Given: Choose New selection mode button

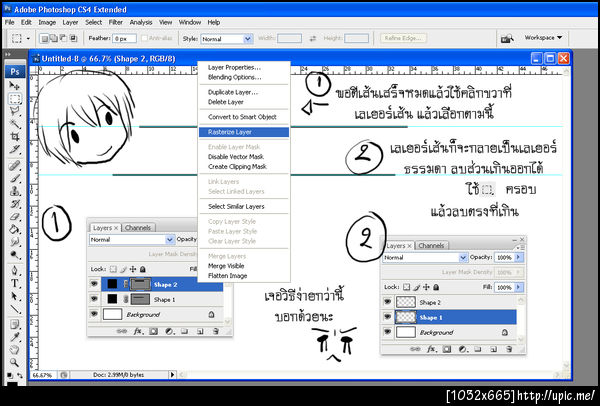Looking at the screenshot, I should pyautogui.click(x=44, y=38).
